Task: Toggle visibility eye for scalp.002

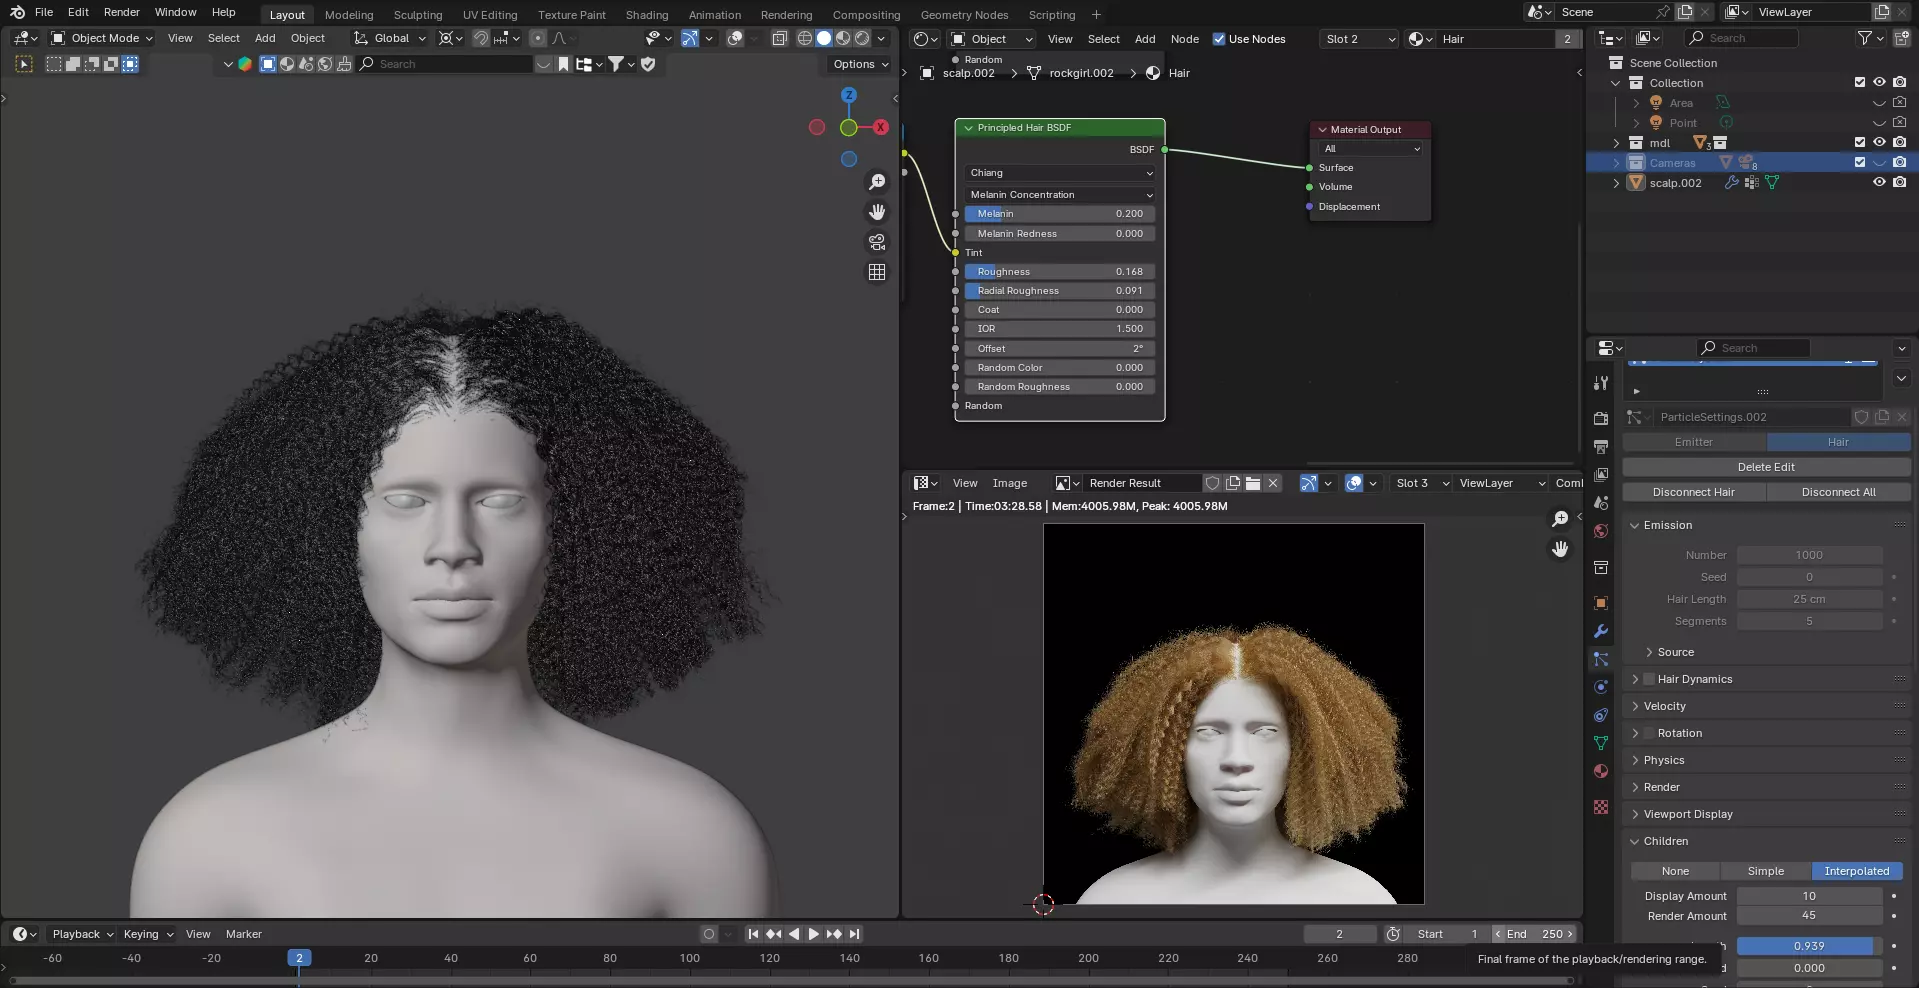Action: pyautogui.click(x=1879, y=182)
